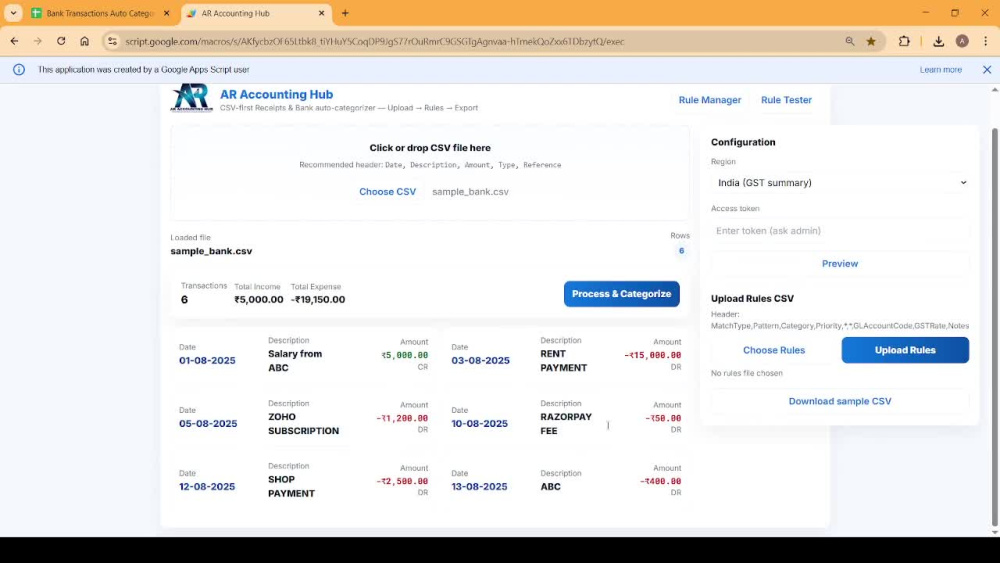Click the info circle icon in banner
Viewport: 1000px width, 563px height.
tap(19, 69)
